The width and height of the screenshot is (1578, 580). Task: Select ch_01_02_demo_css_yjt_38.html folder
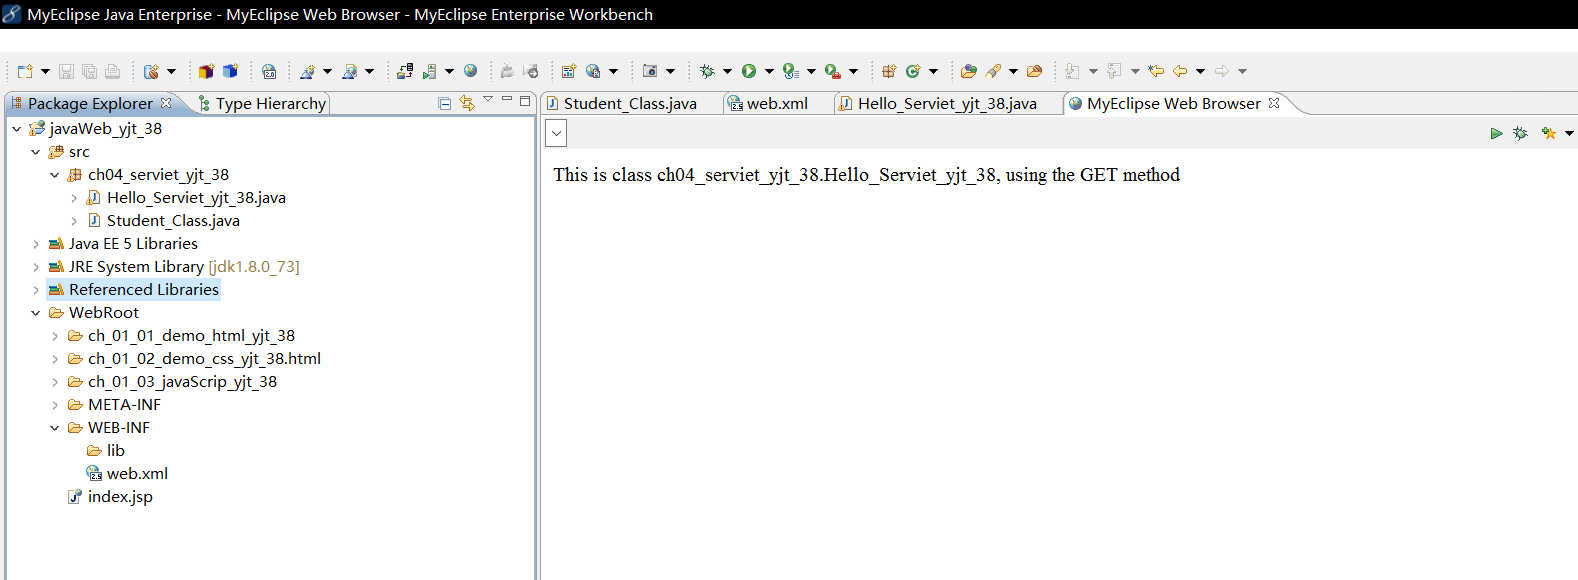pyautogui.click(x=204, y=359)
